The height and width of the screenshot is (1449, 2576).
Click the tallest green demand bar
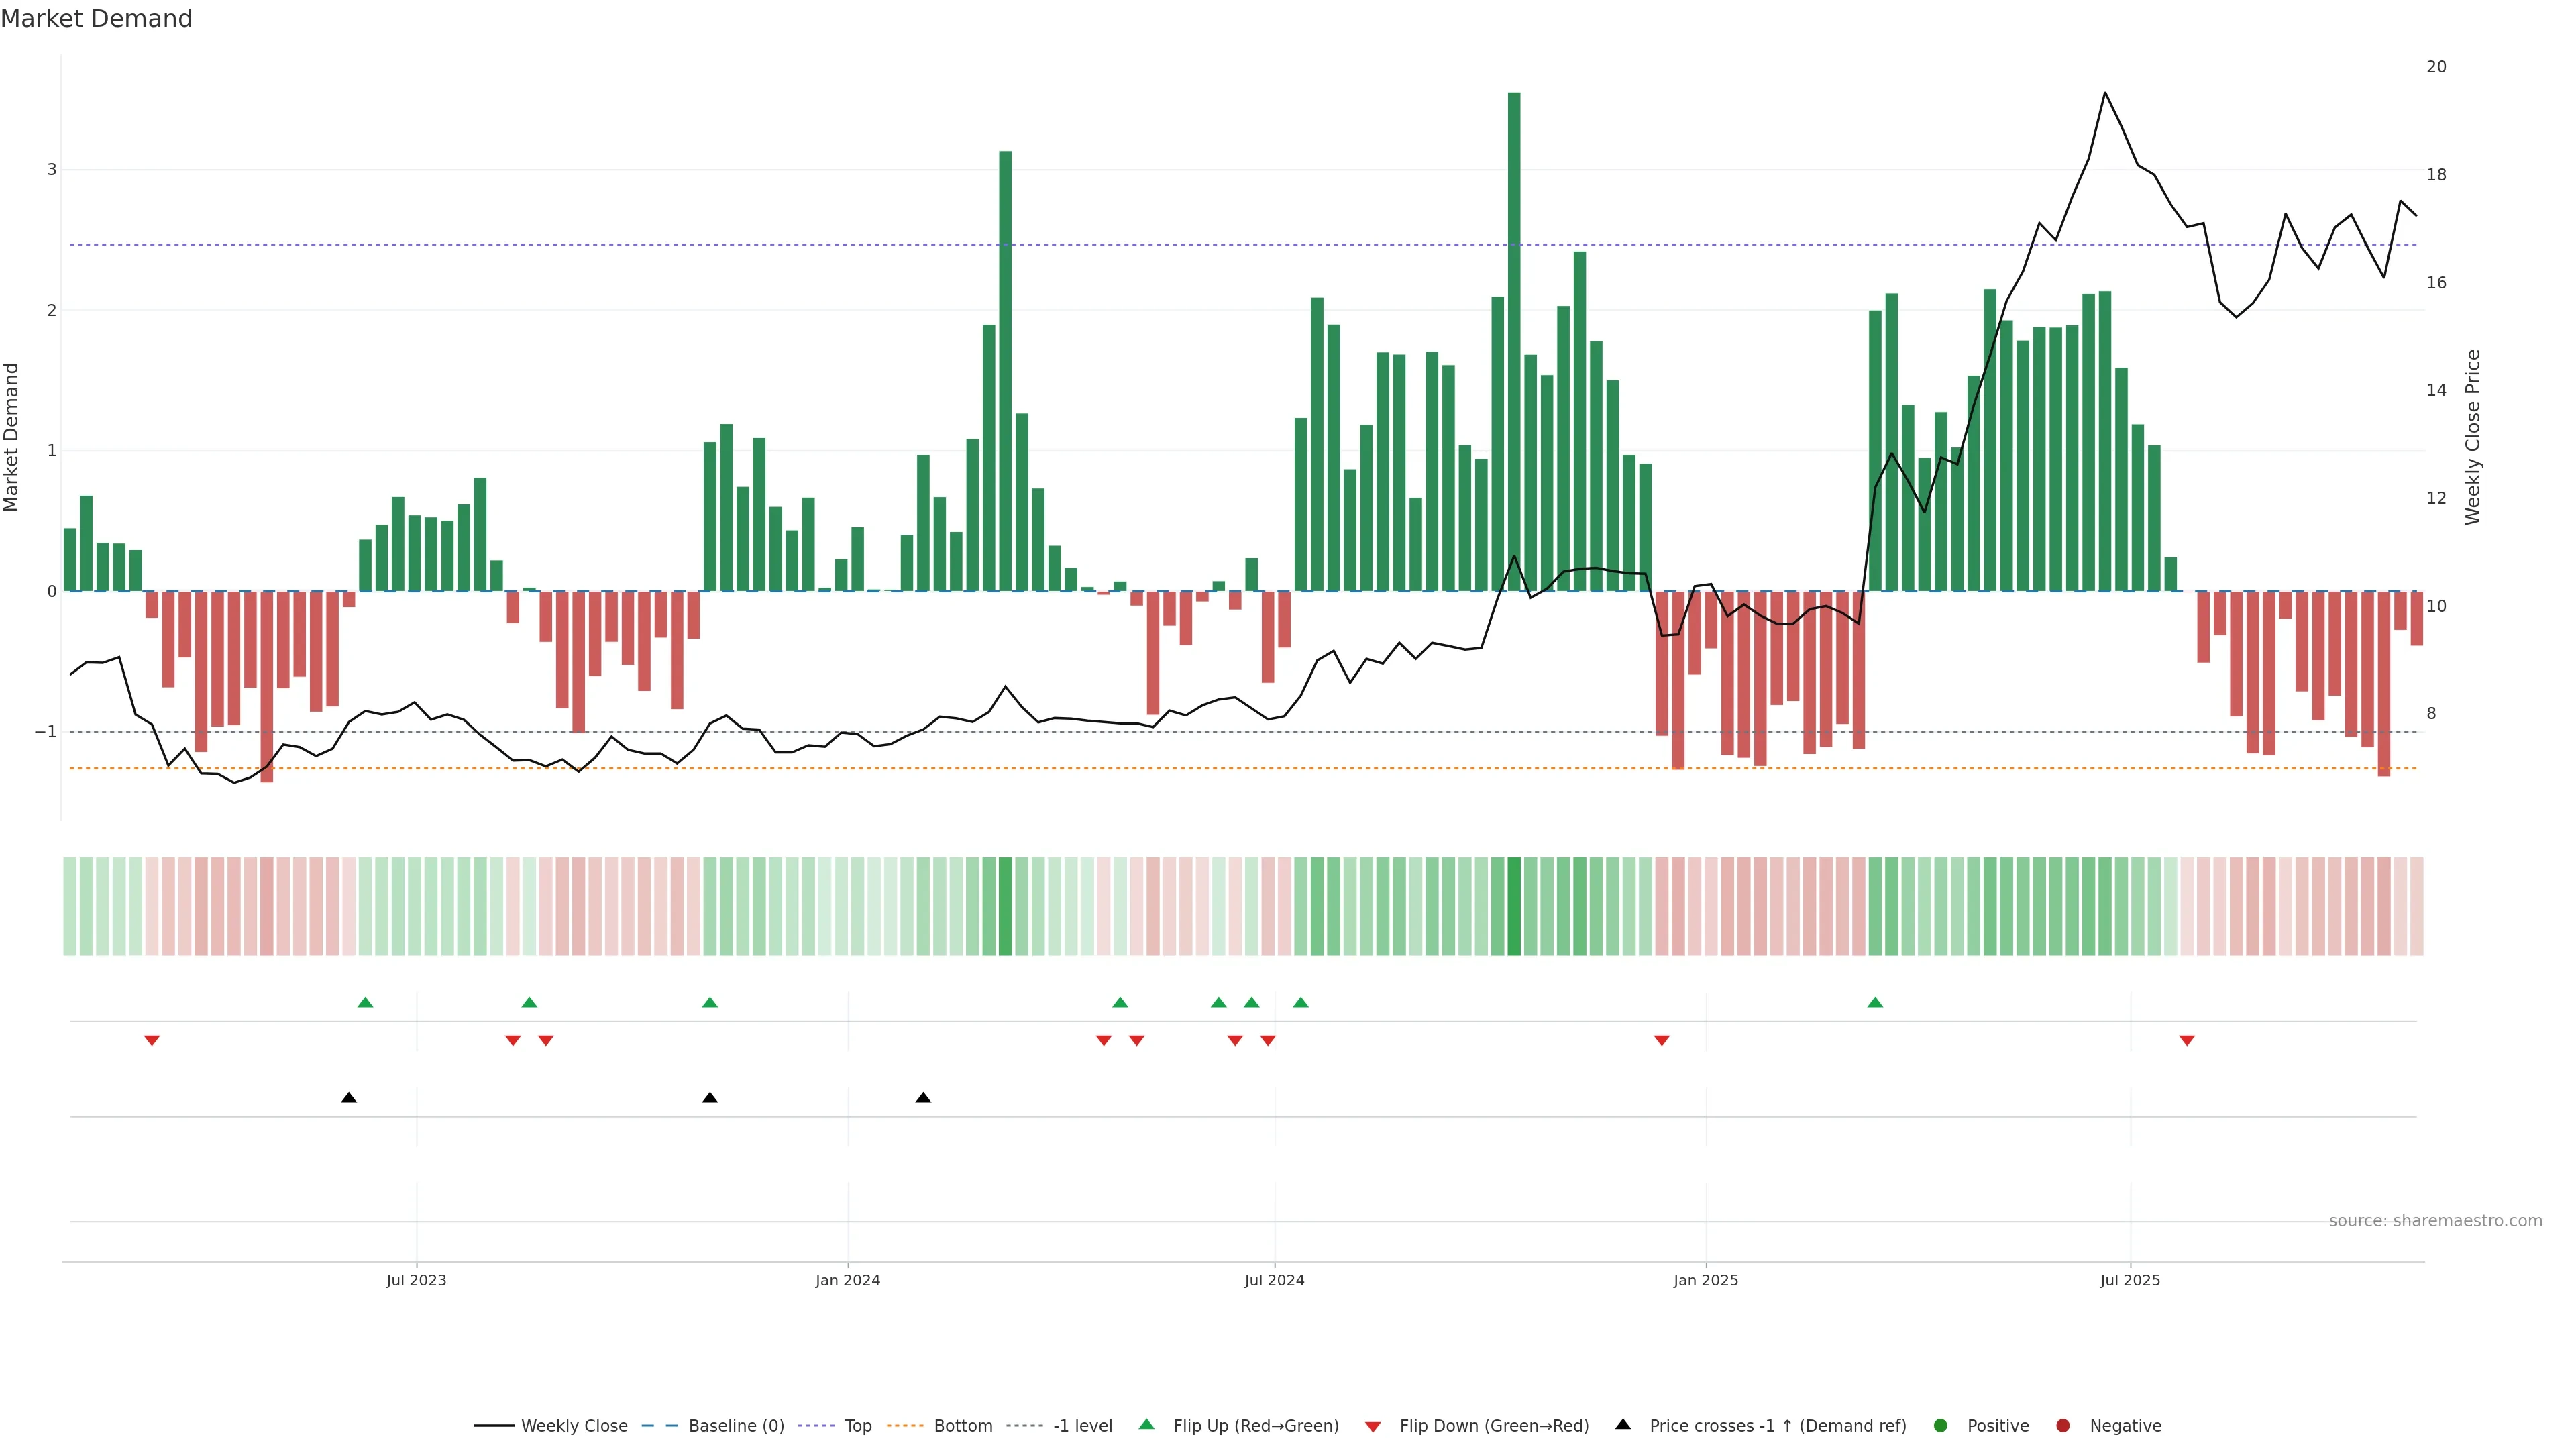(x=1514, y=340)
